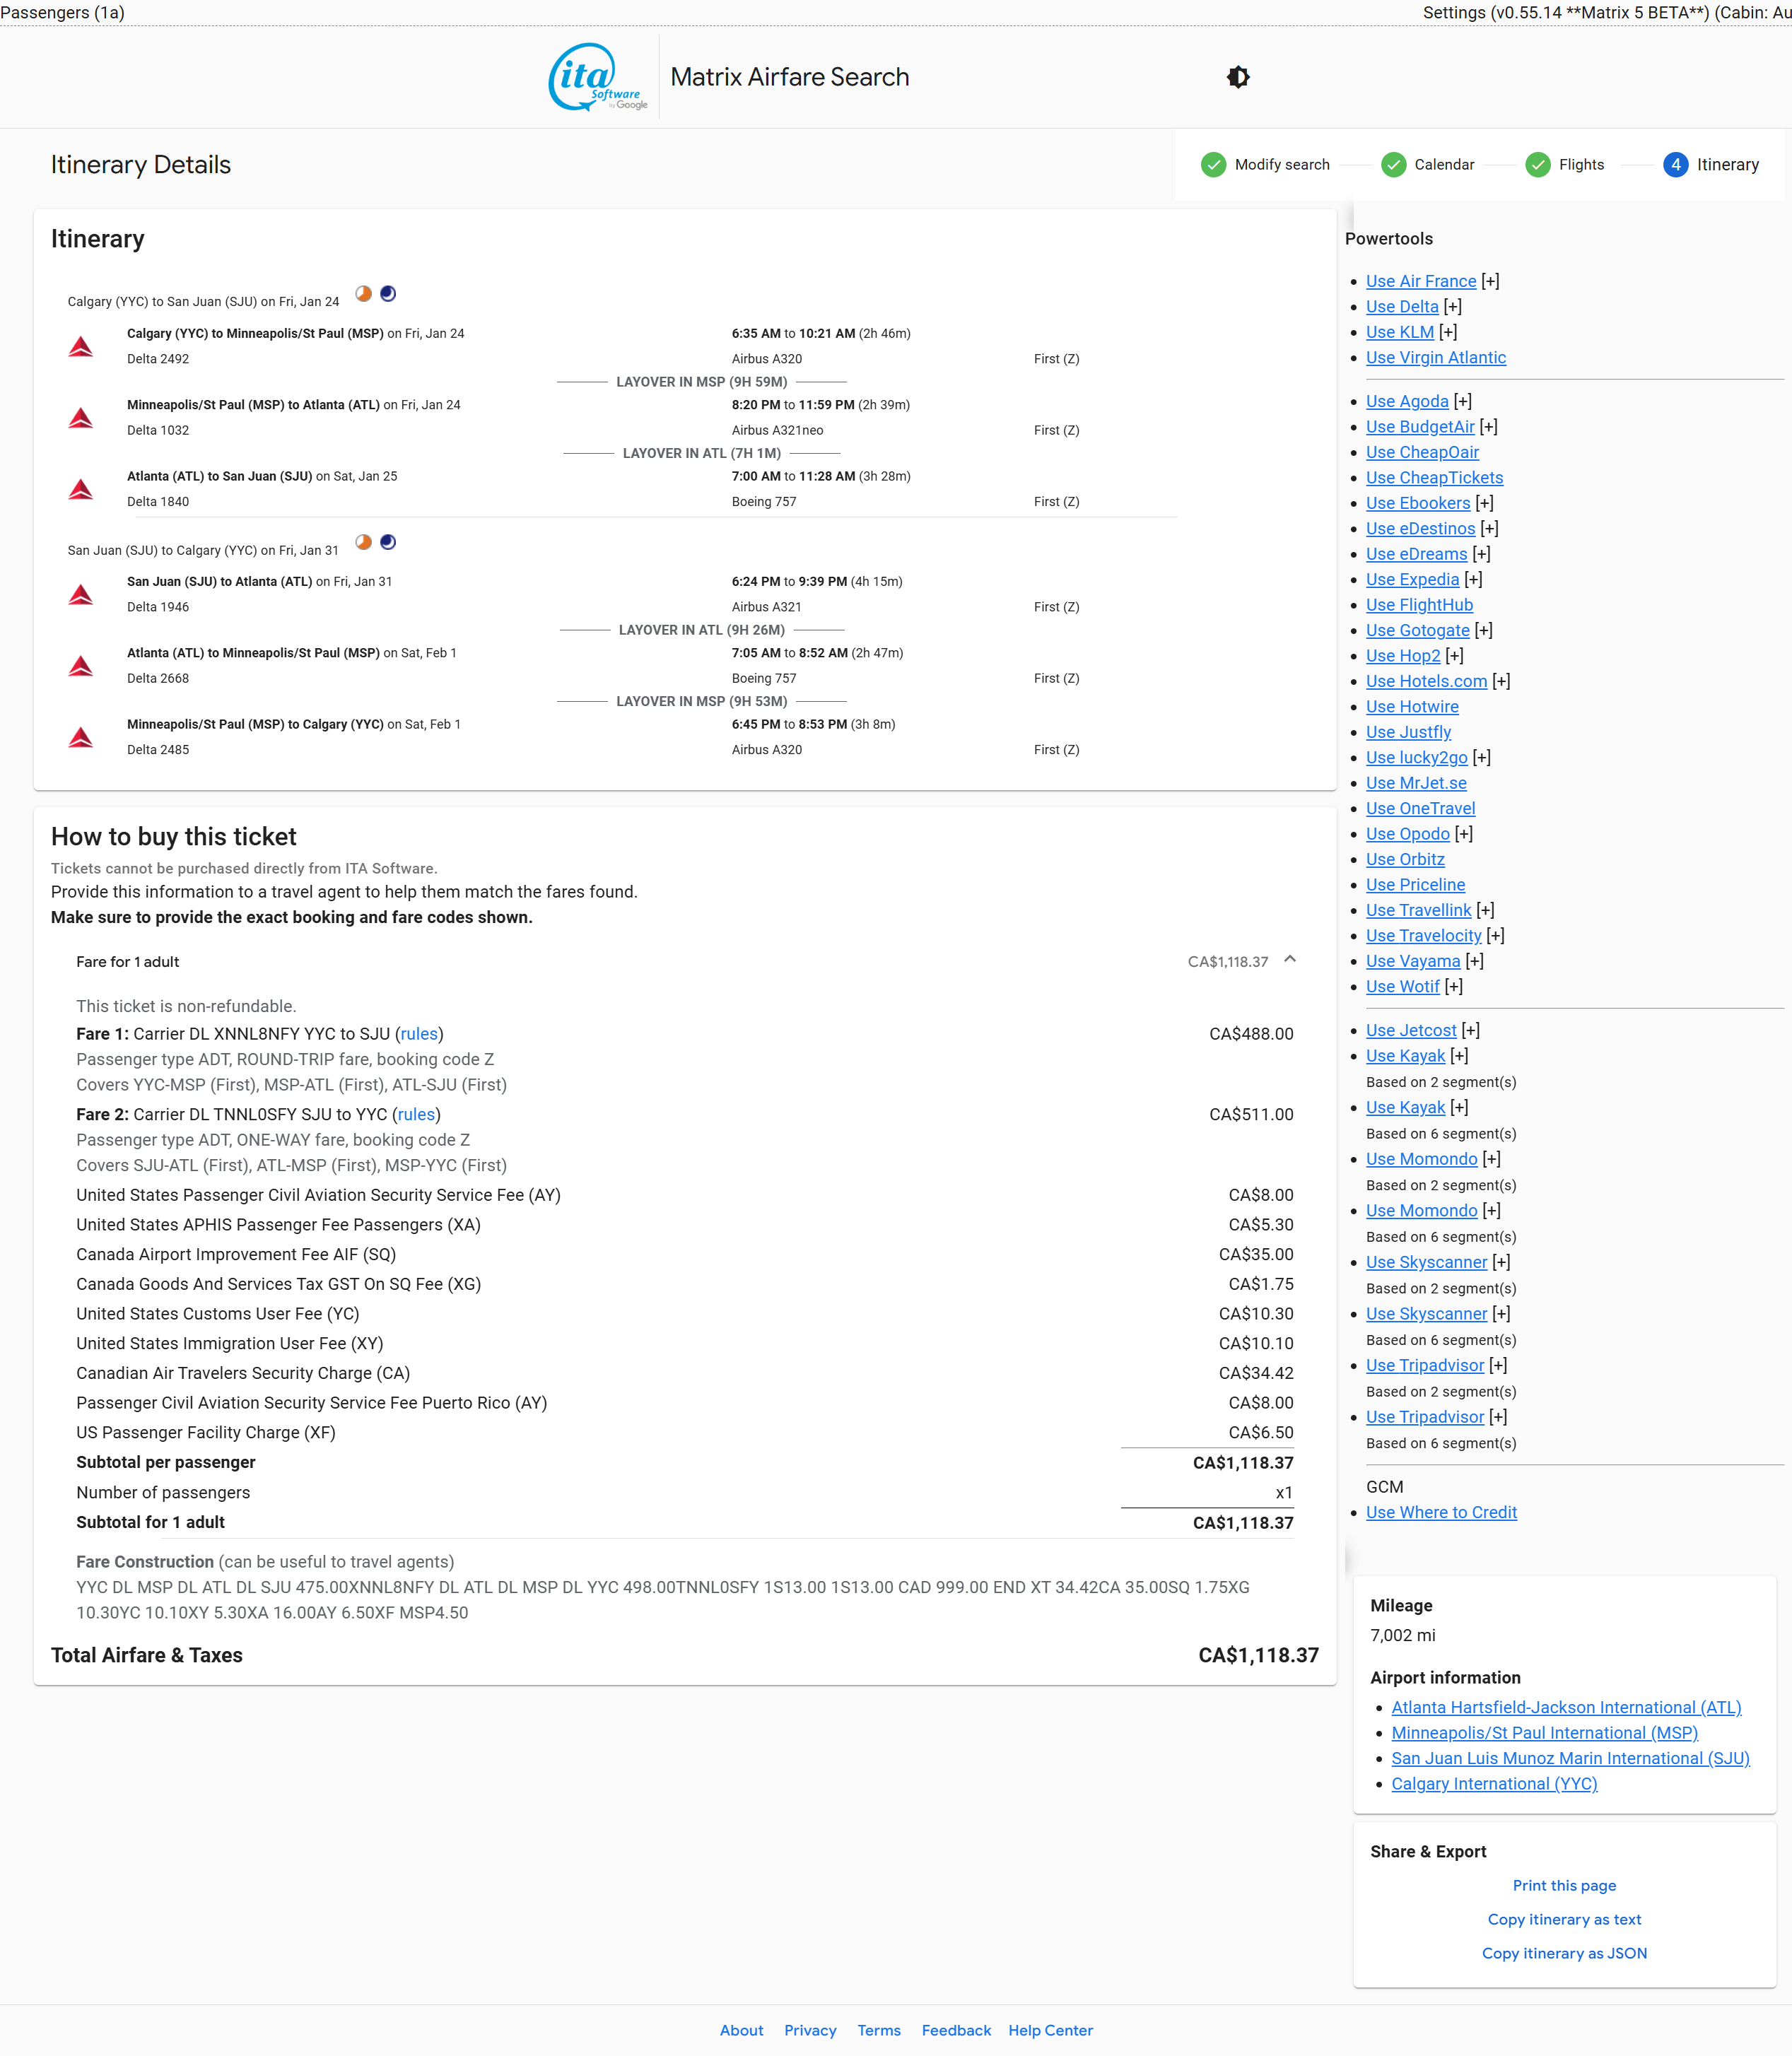Click orange long-layover icon on return trip
Viewport: 1792px width, 2056px height.
[364, 542]
